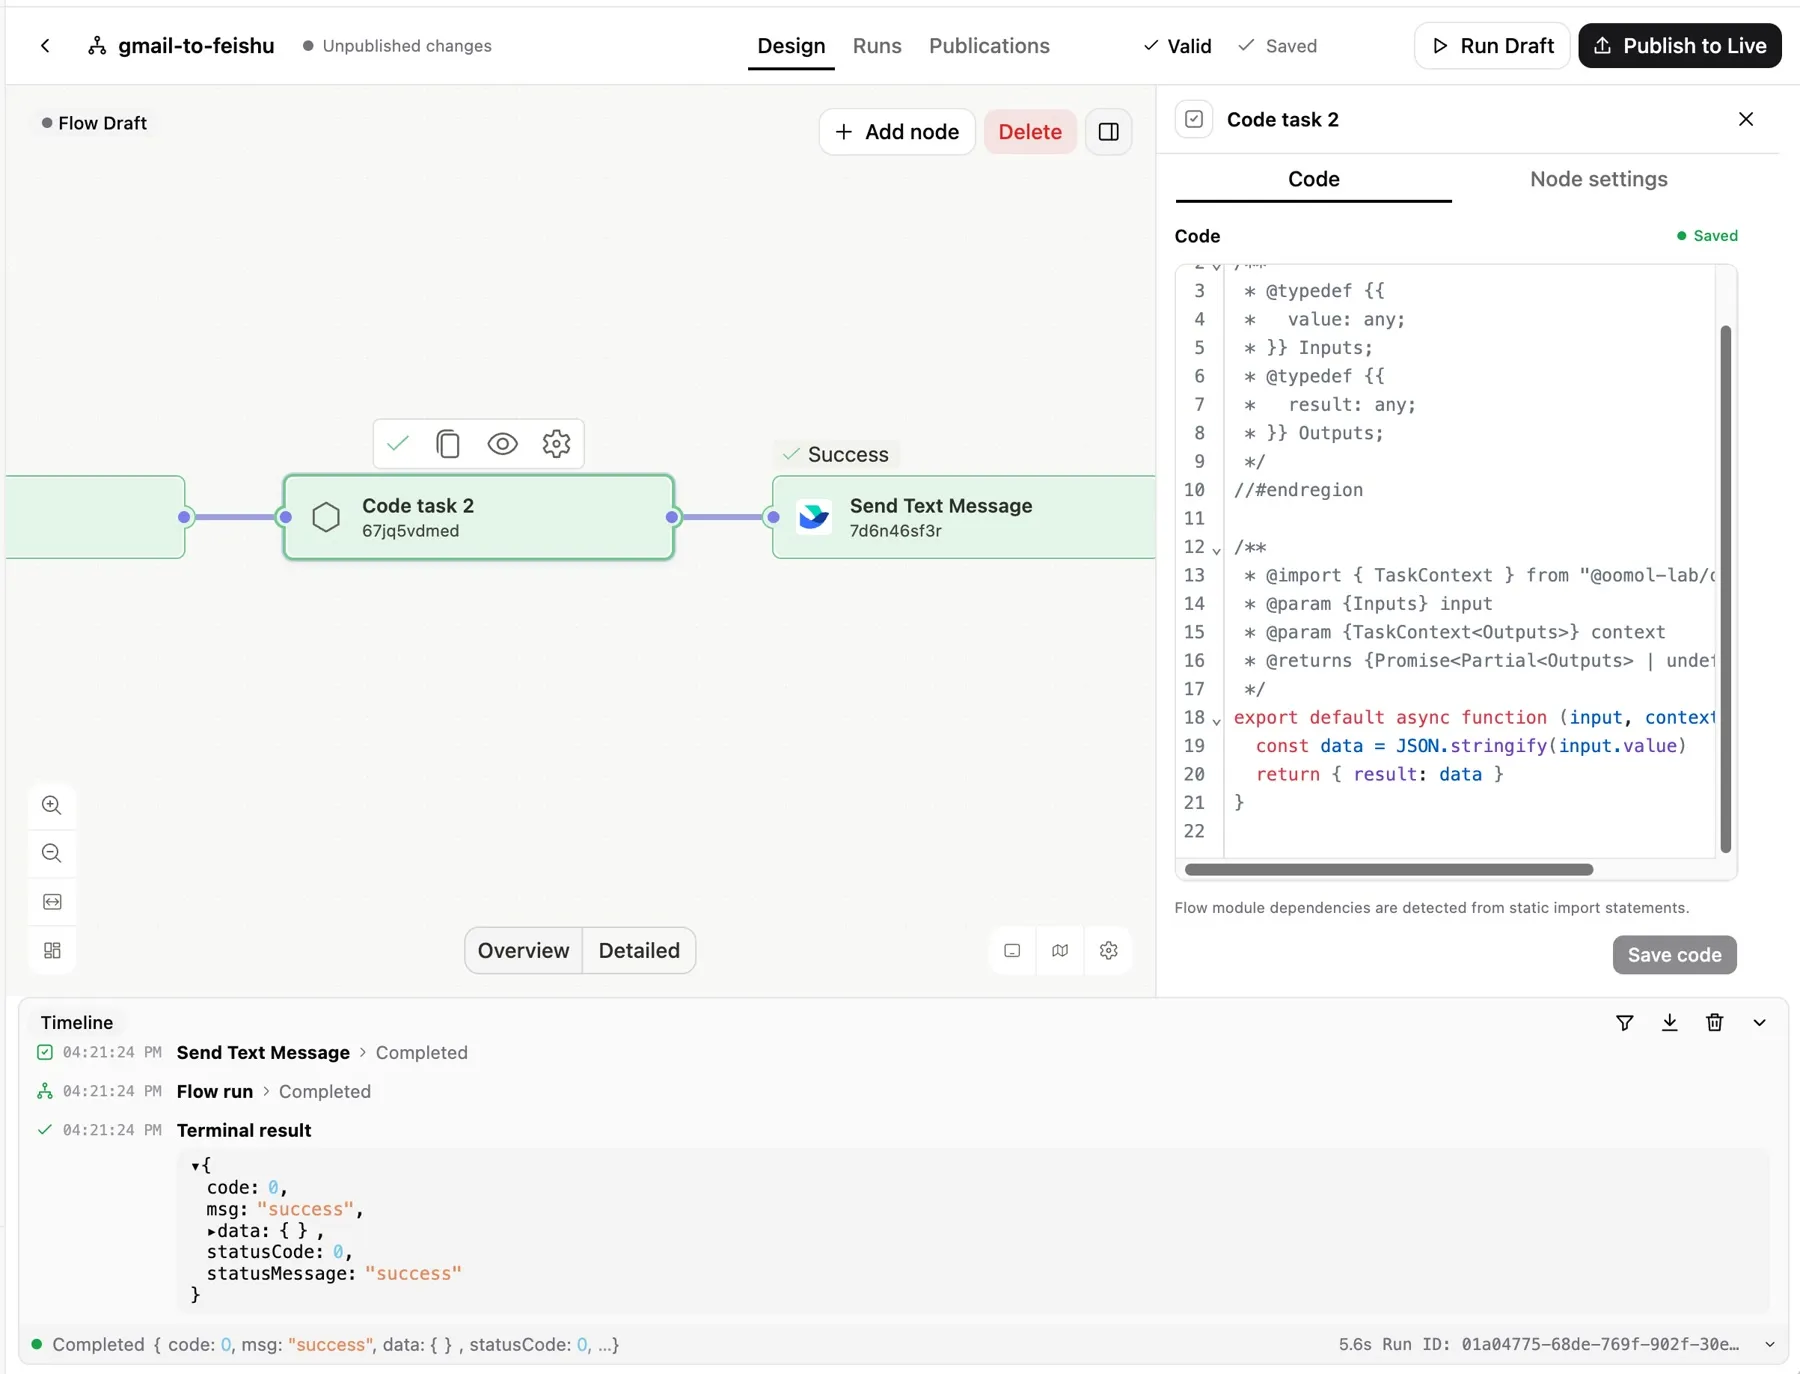Viewport: 1800px width, 1374px height.
Task: Fit the flow to canvas width
Action: 52,902
